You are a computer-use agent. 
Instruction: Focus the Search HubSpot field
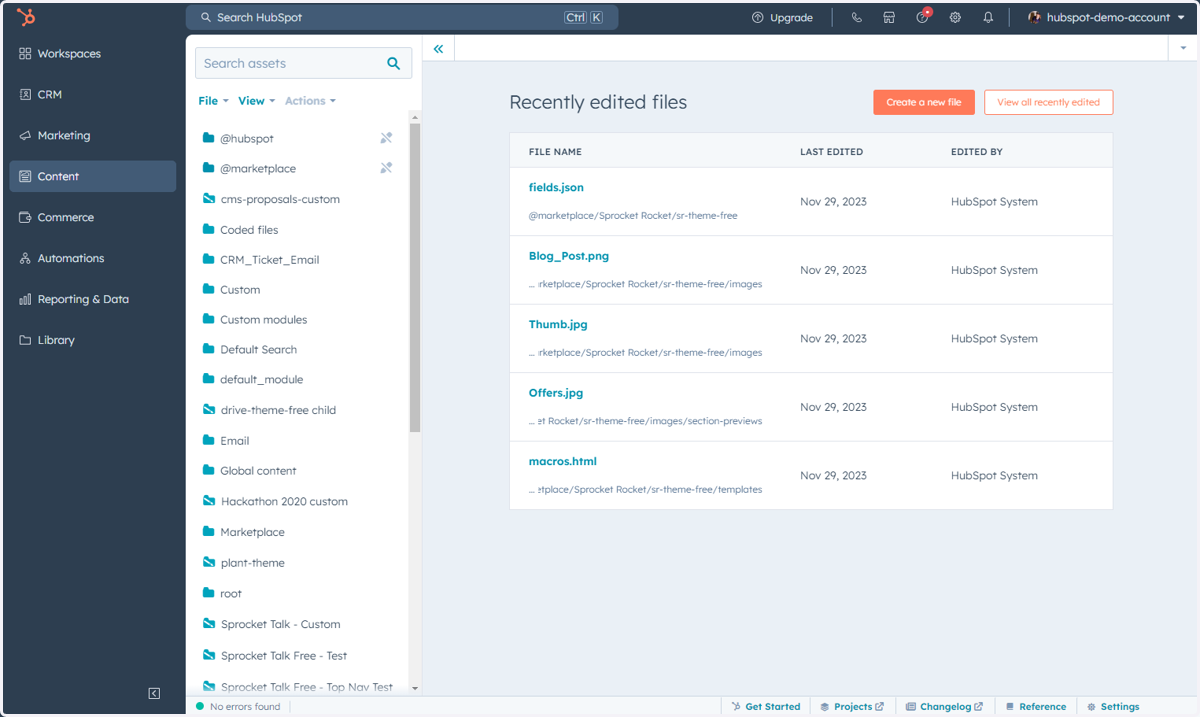click(402, 17)
